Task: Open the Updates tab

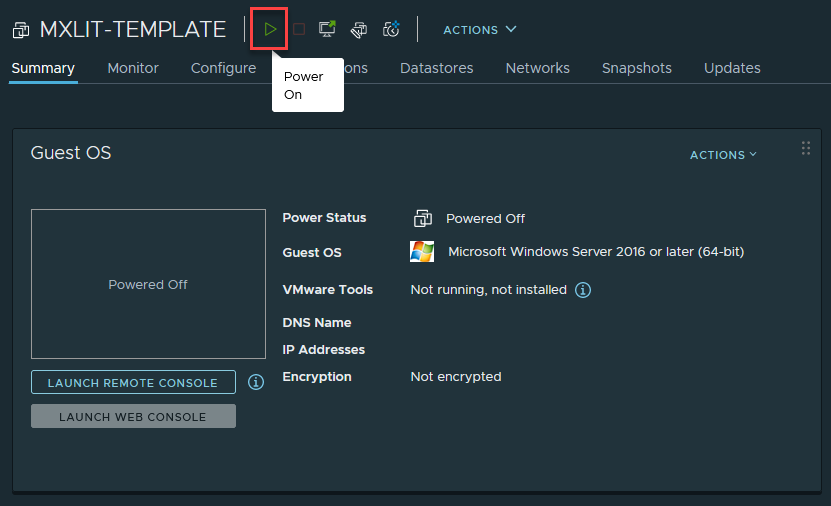Action: [x=732, y=68]
